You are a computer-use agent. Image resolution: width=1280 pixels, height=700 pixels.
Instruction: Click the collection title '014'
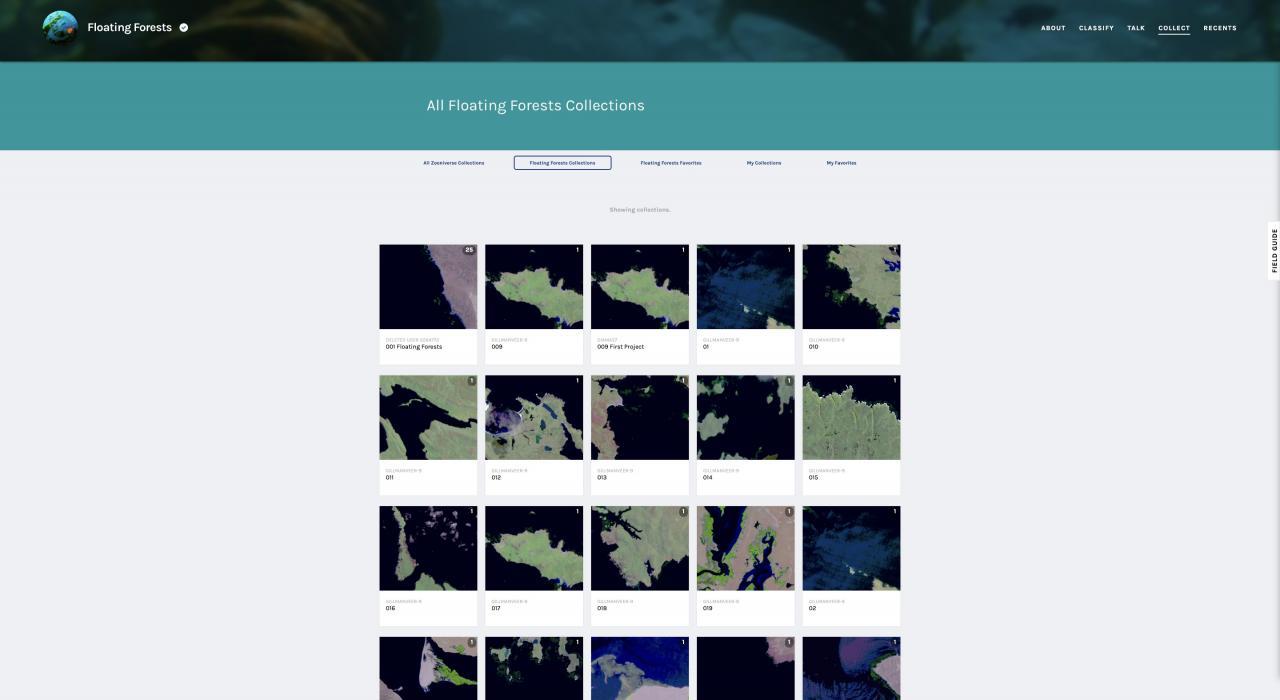tap(708, 478)
